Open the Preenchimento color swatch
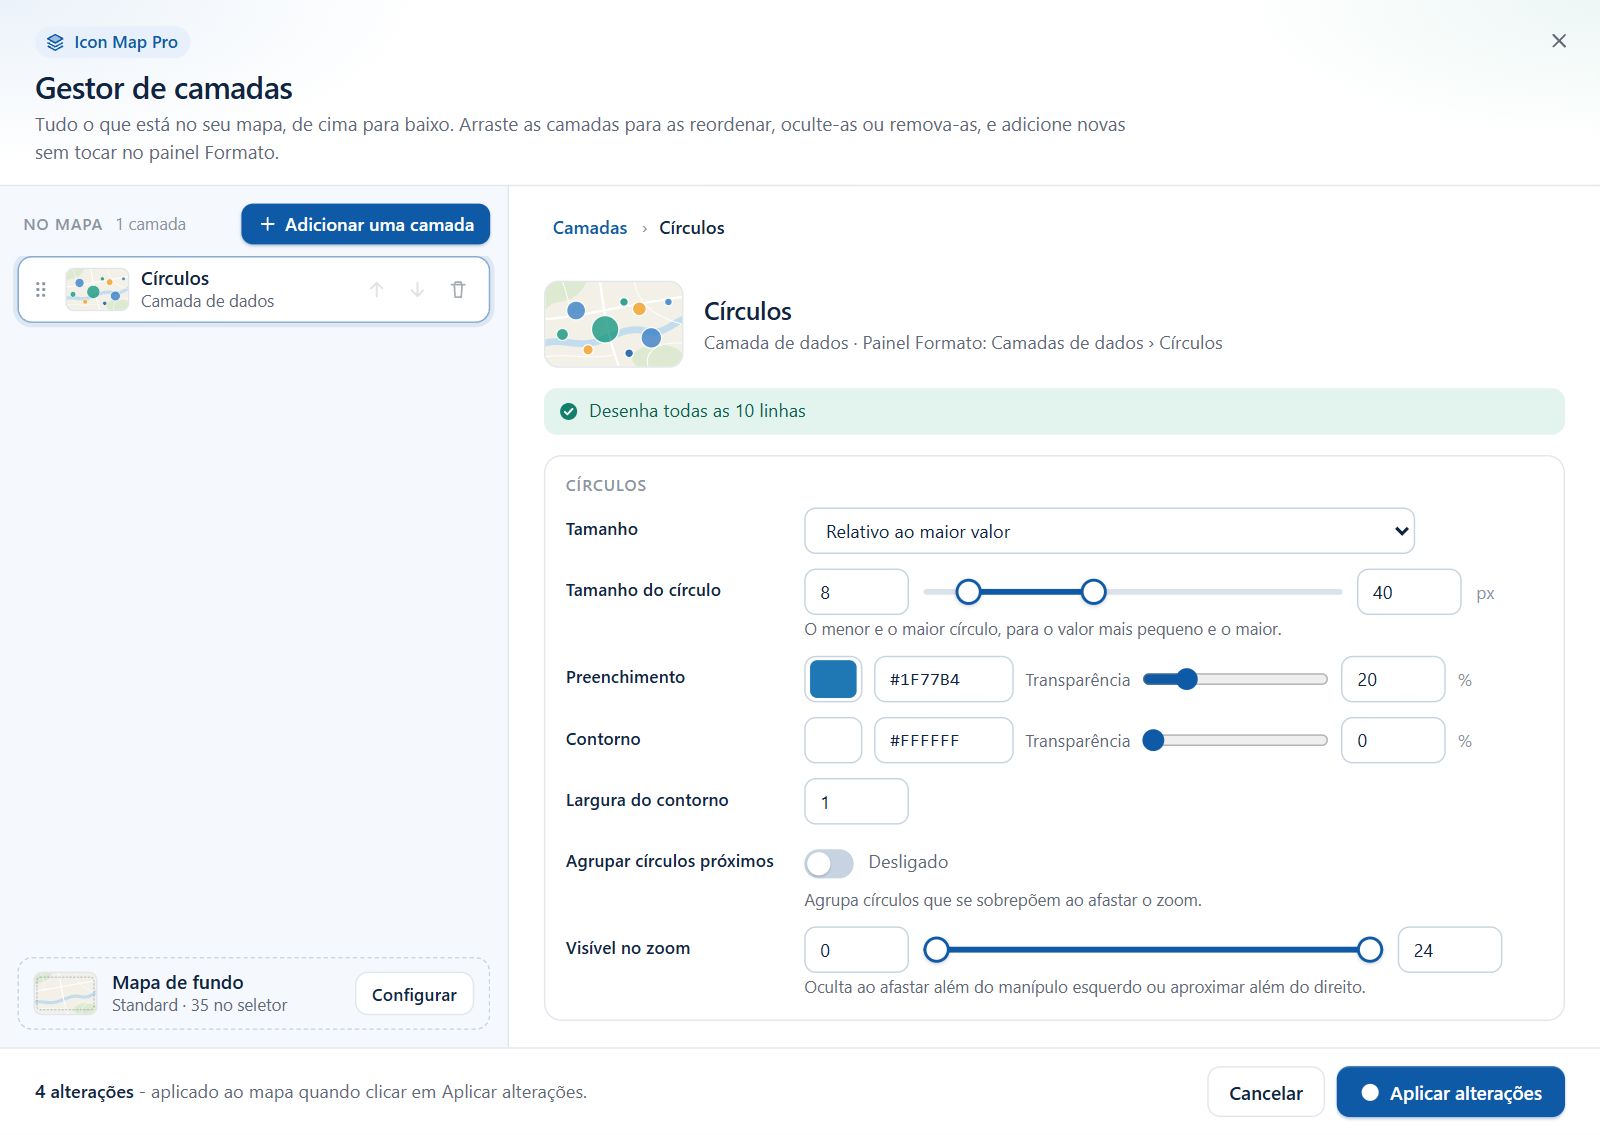The height and width of the screenshot is (1135, 1600). [x=833, y=679]
